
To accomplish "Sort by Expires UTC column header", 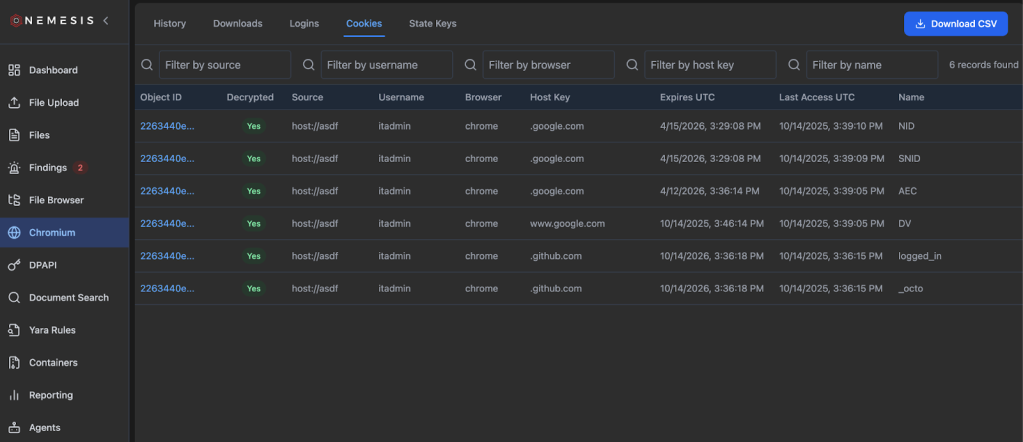I will click(687, 97).
